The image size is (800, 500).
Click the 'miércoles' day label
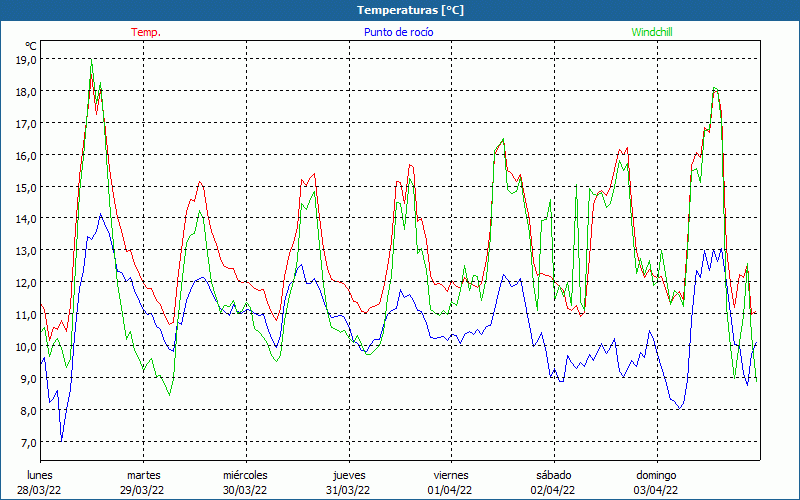(245, 475)
